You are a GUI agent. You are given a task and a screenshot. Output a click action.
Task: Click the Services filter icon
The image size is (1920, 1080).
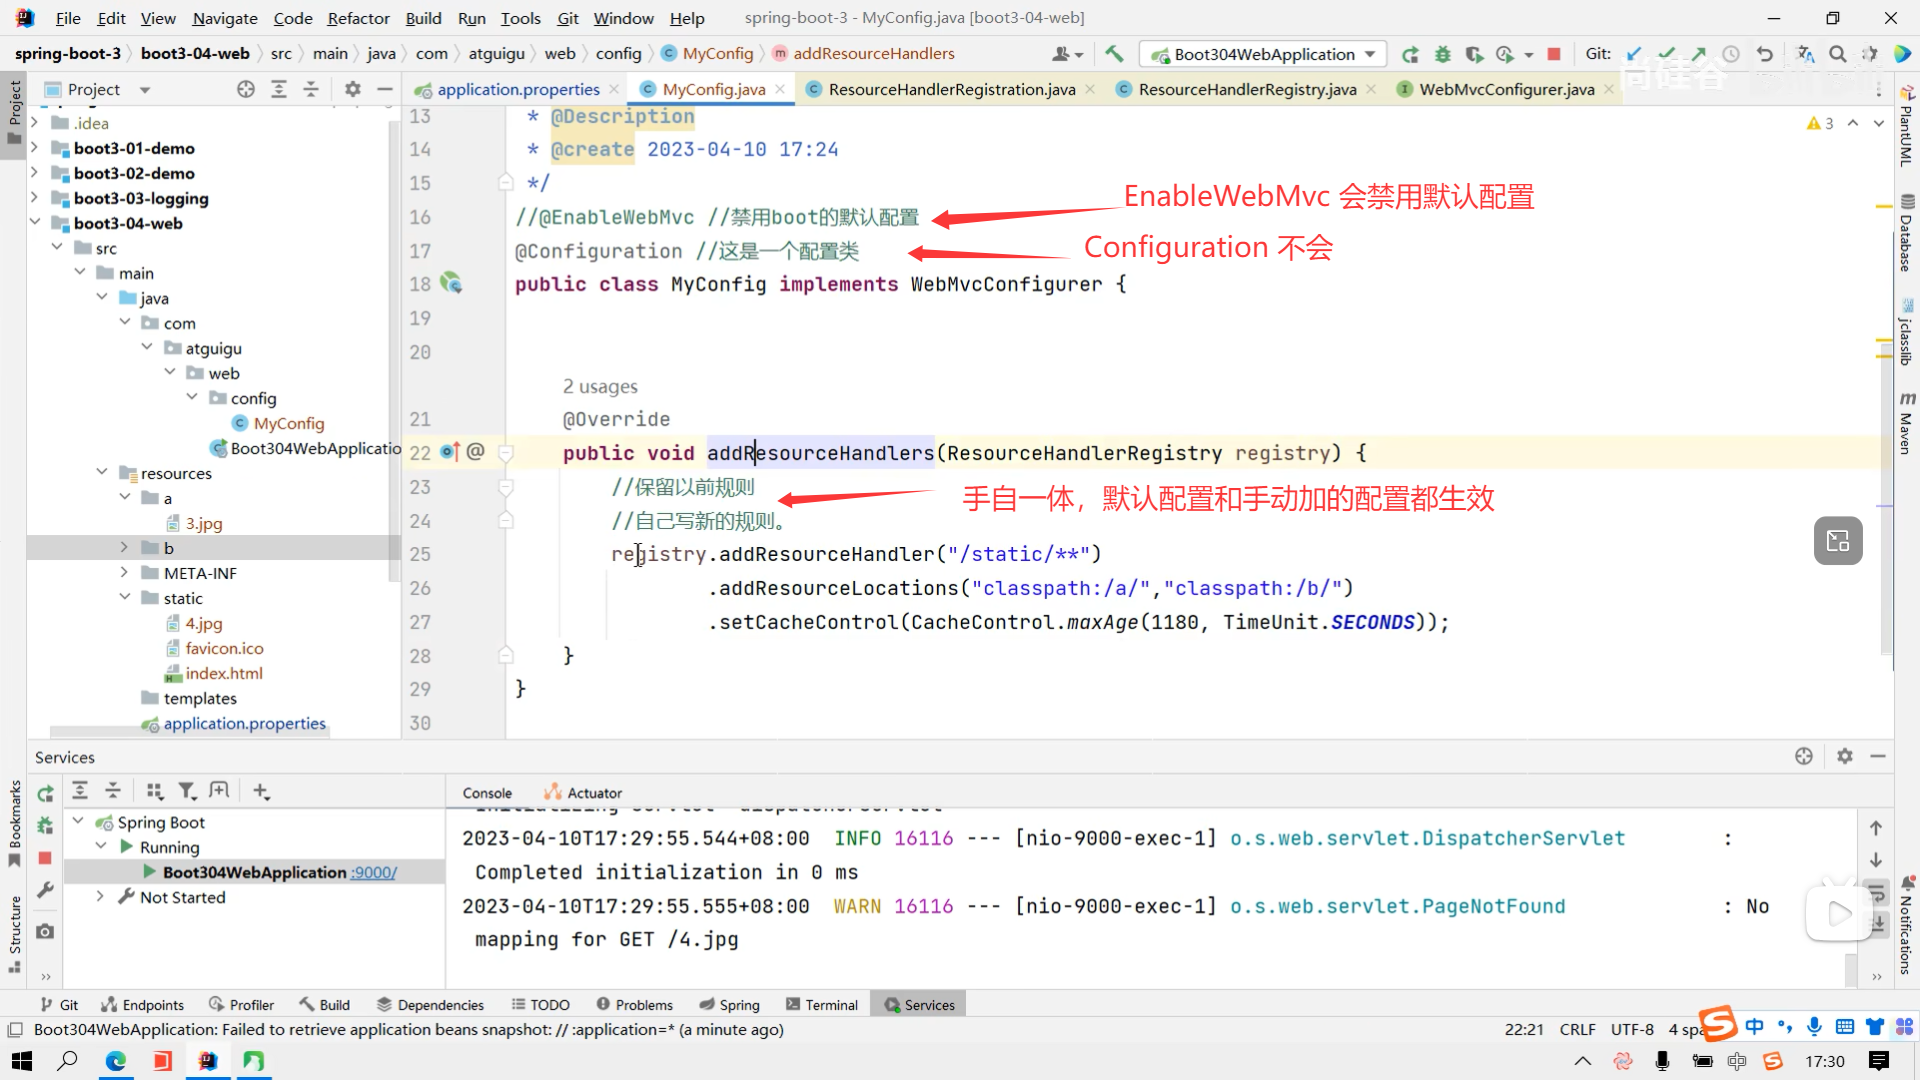187,791
